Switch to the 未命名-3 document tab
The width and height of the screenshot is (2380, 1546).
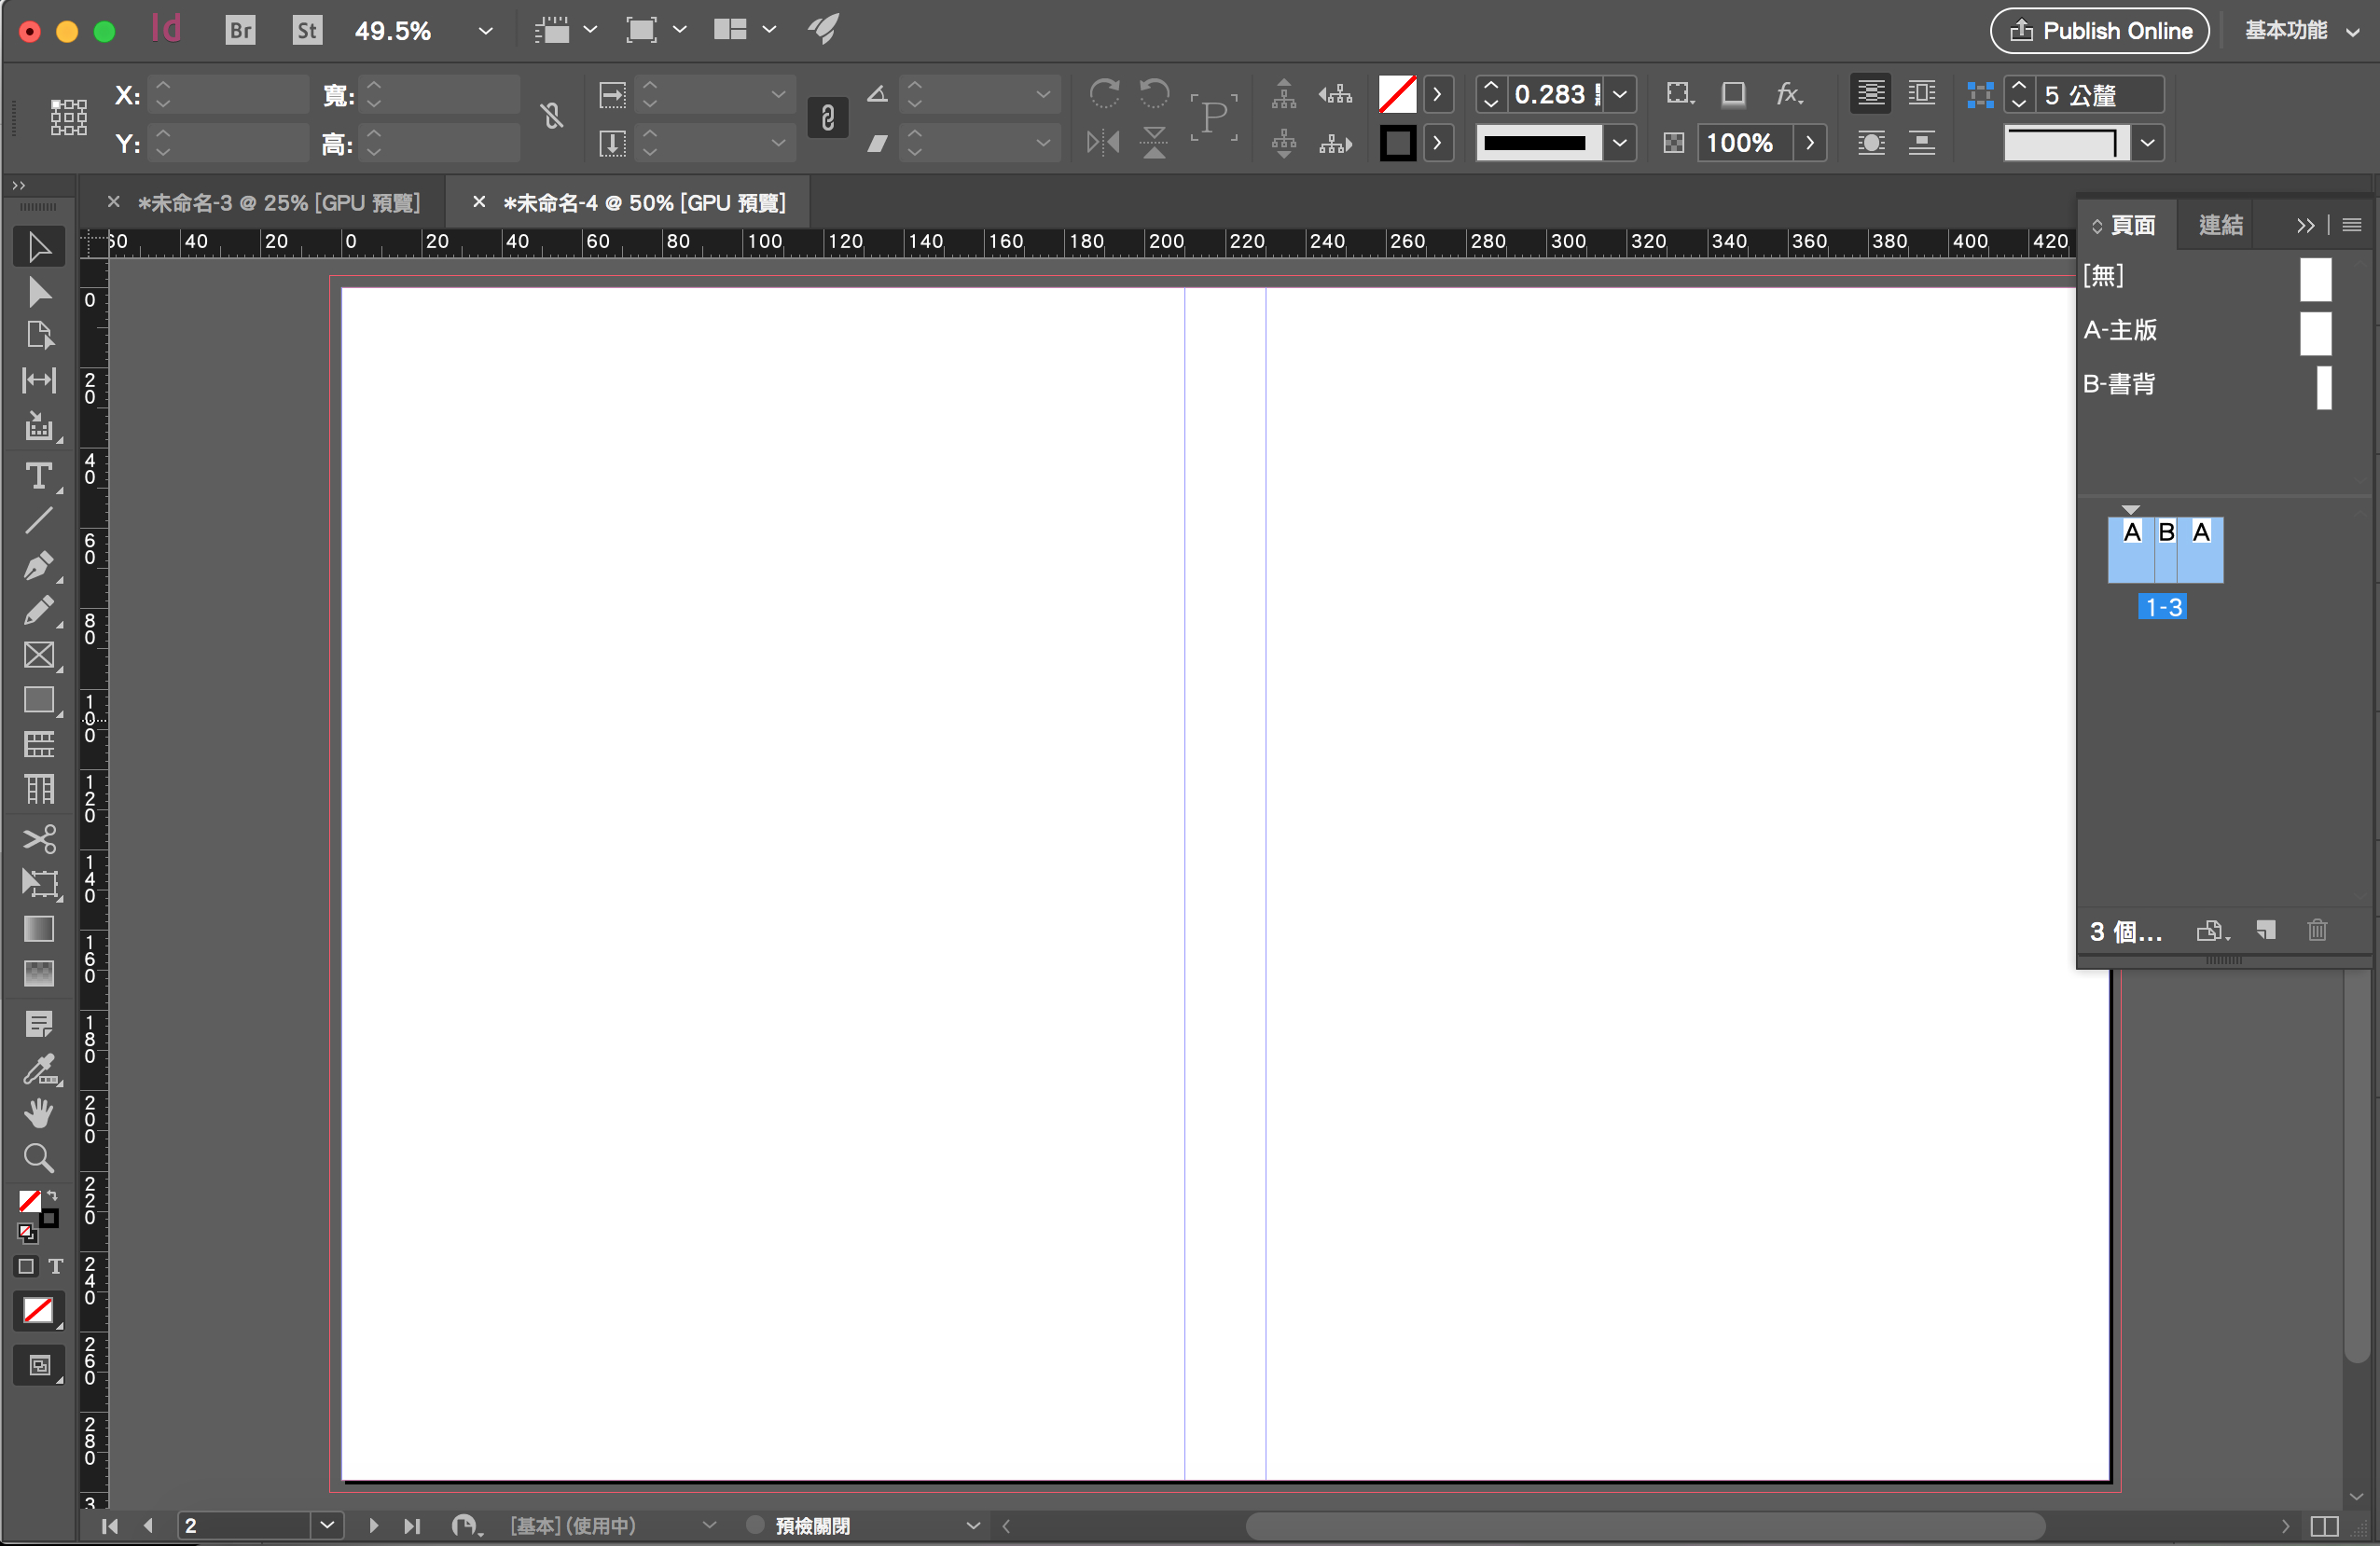[278, 203]
